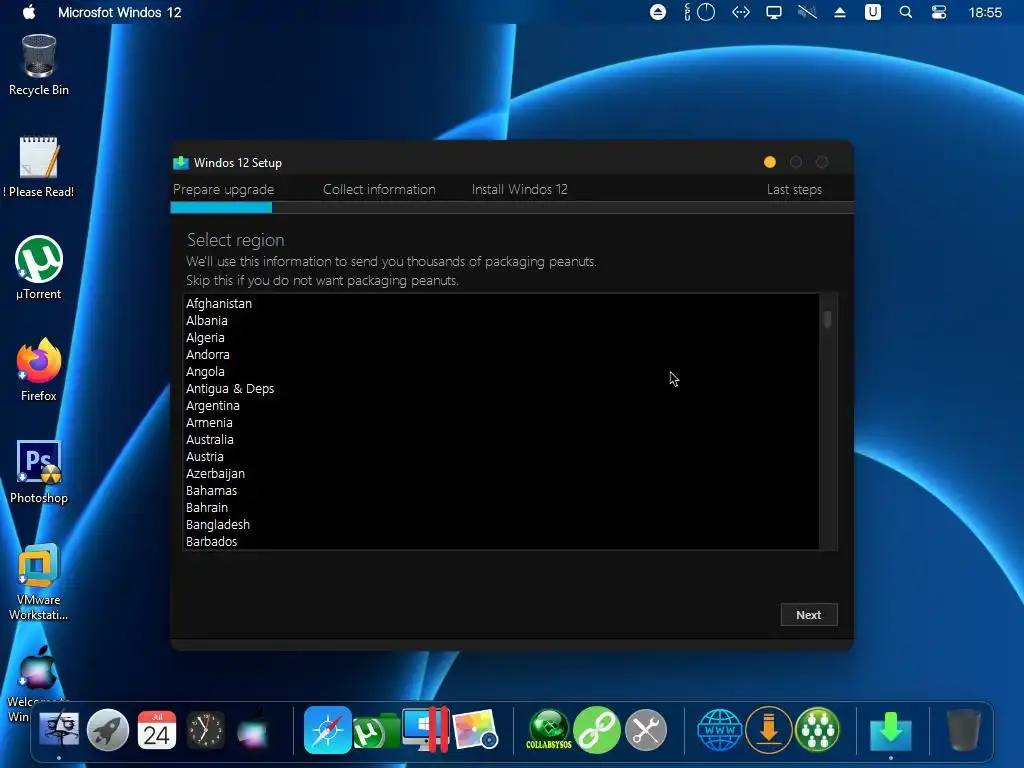This screenshot has width=1024, height=768.
Task: Open the CPU usage meter in menu bar
Action: (699, 12)
